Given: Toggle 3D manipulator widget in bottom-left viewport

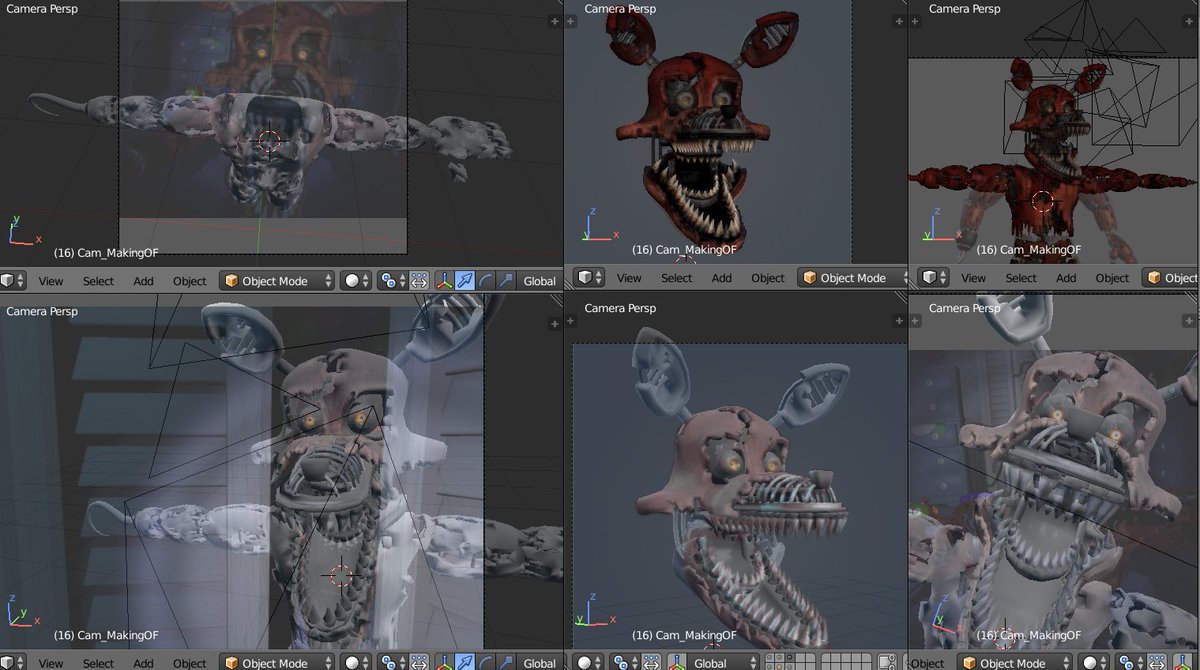Looking at the screenshot, I should 443,663.
